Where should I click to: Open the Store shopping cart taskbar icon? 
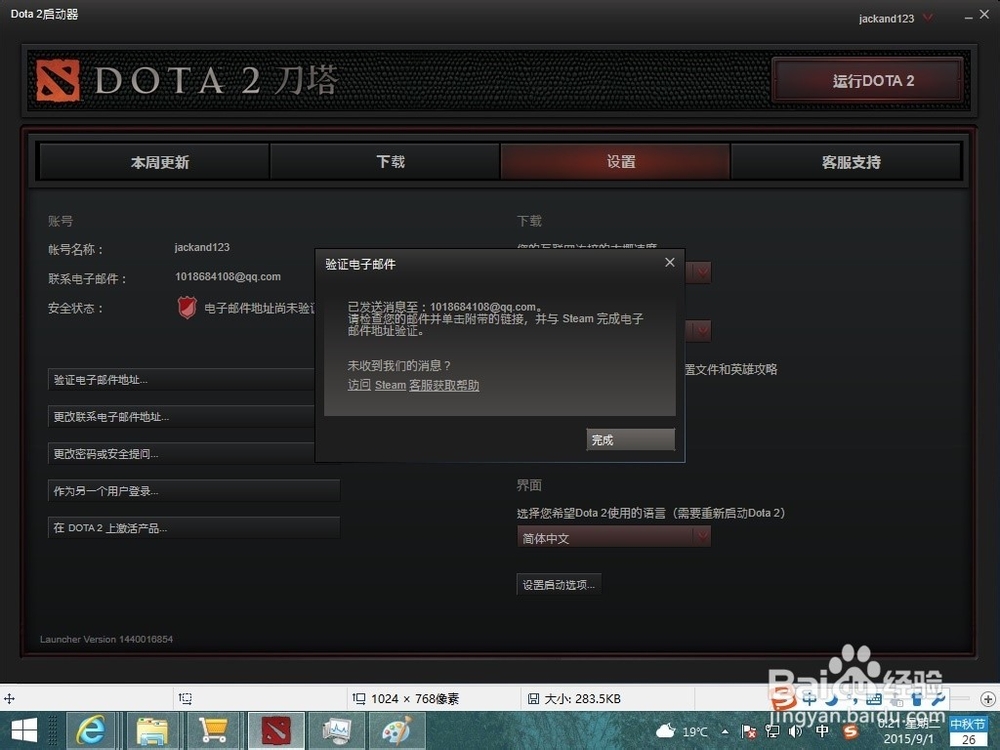pos(212,731)
